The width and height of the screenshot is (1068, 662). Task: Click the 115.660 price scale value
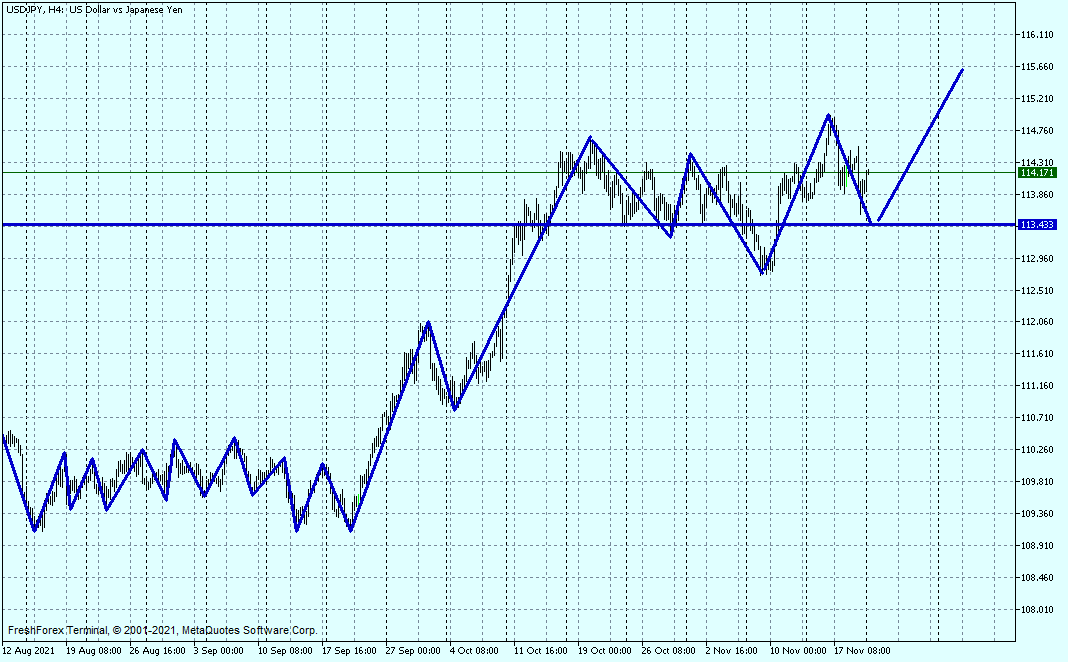click(x=1037, y=67)
